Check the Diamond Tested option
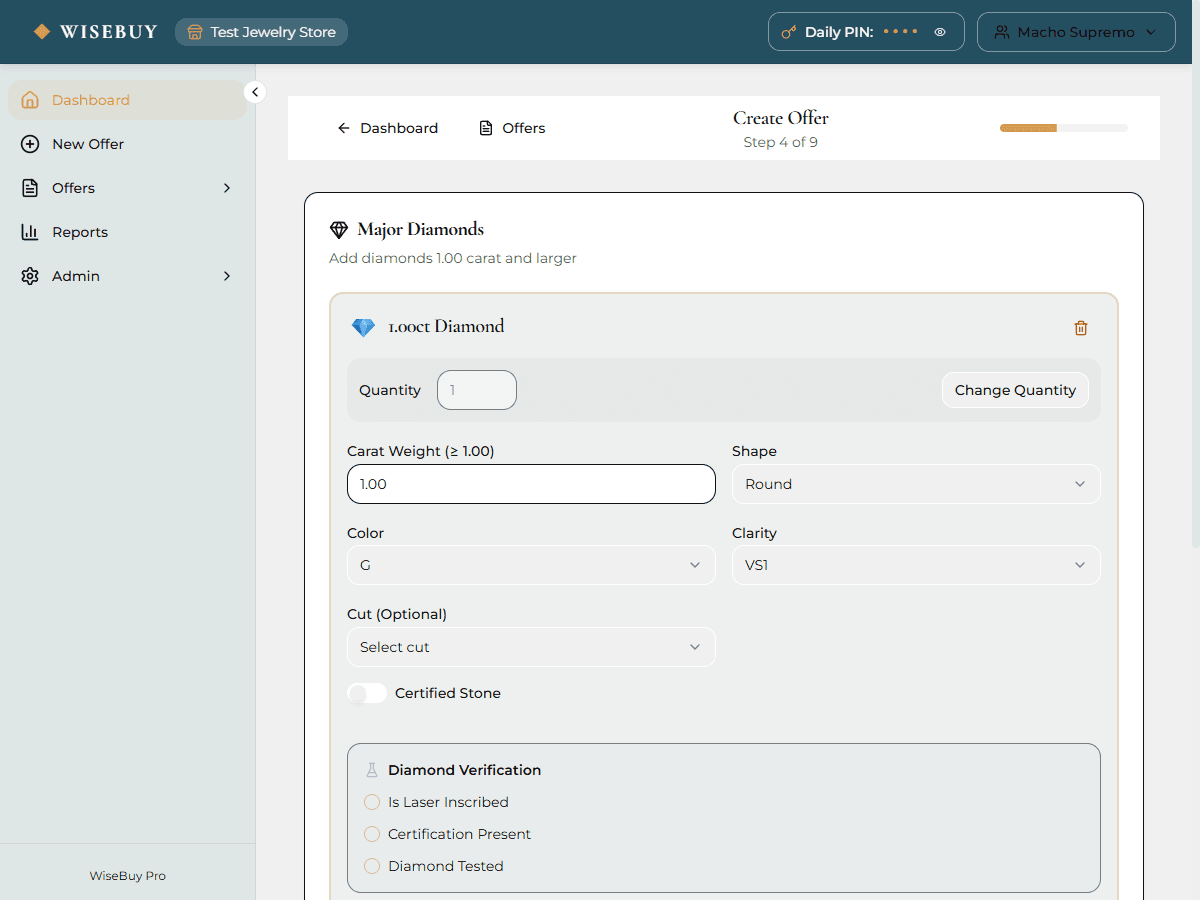 coord(372,866)
